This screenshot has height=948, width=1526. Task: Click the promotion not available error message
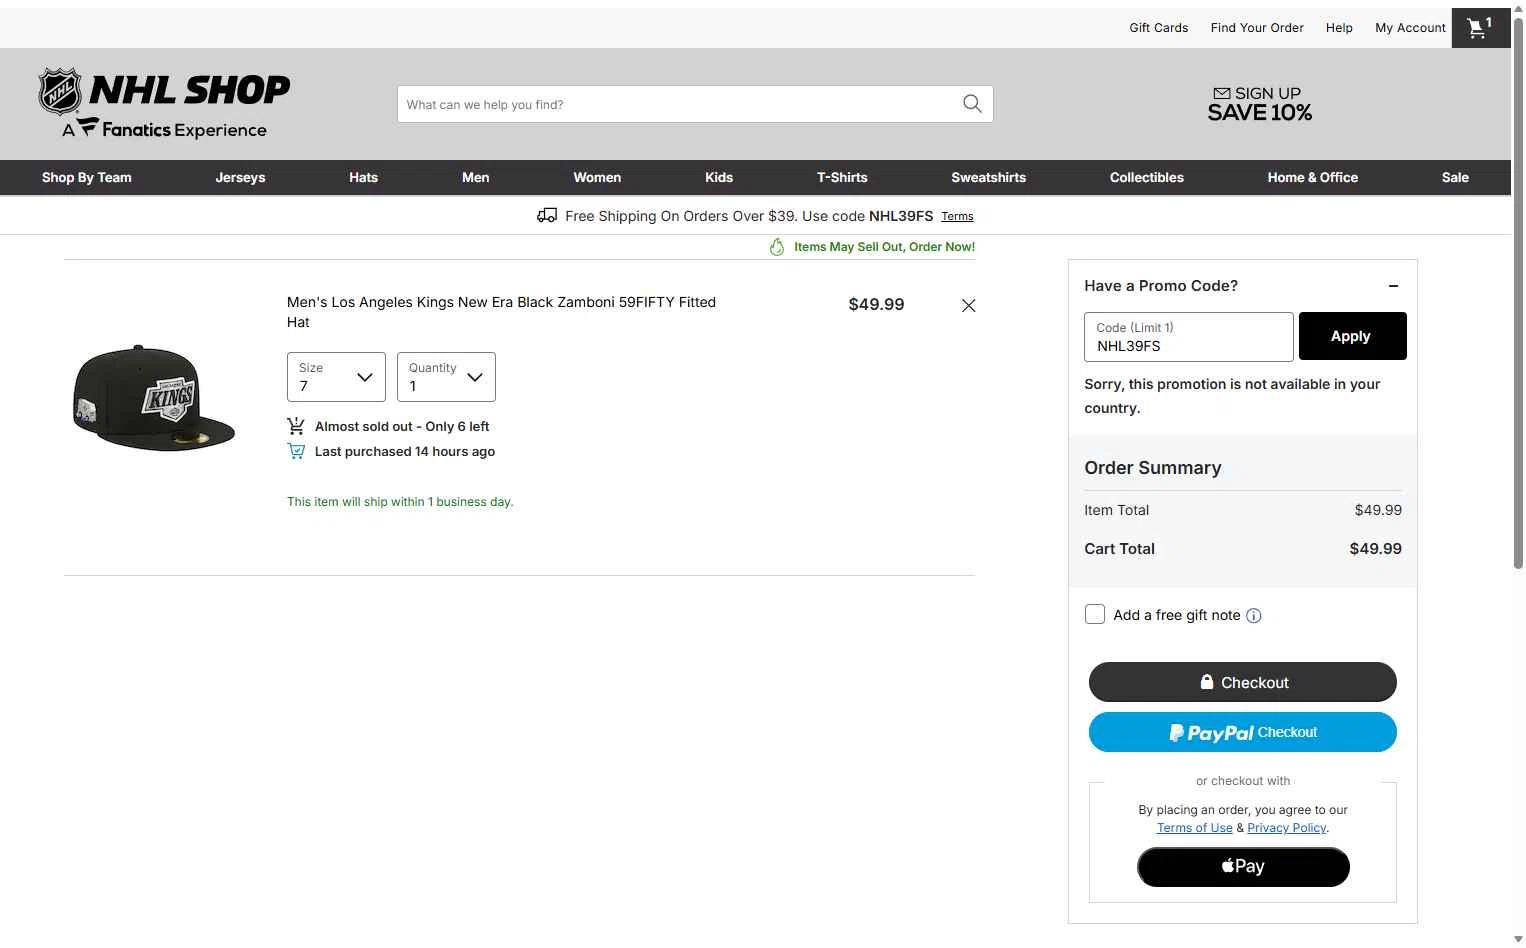click(1232, 396)
